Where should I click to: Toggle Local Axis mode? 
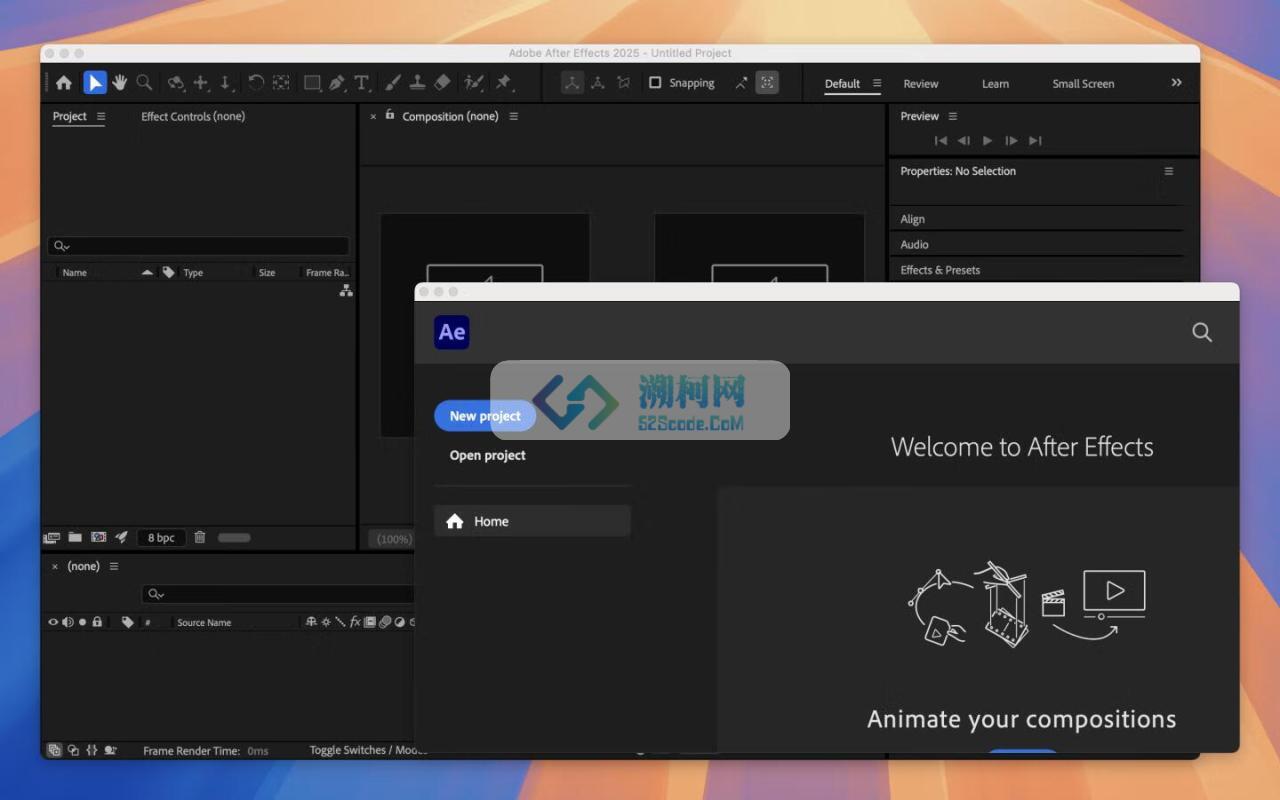(x=572, y=83)
